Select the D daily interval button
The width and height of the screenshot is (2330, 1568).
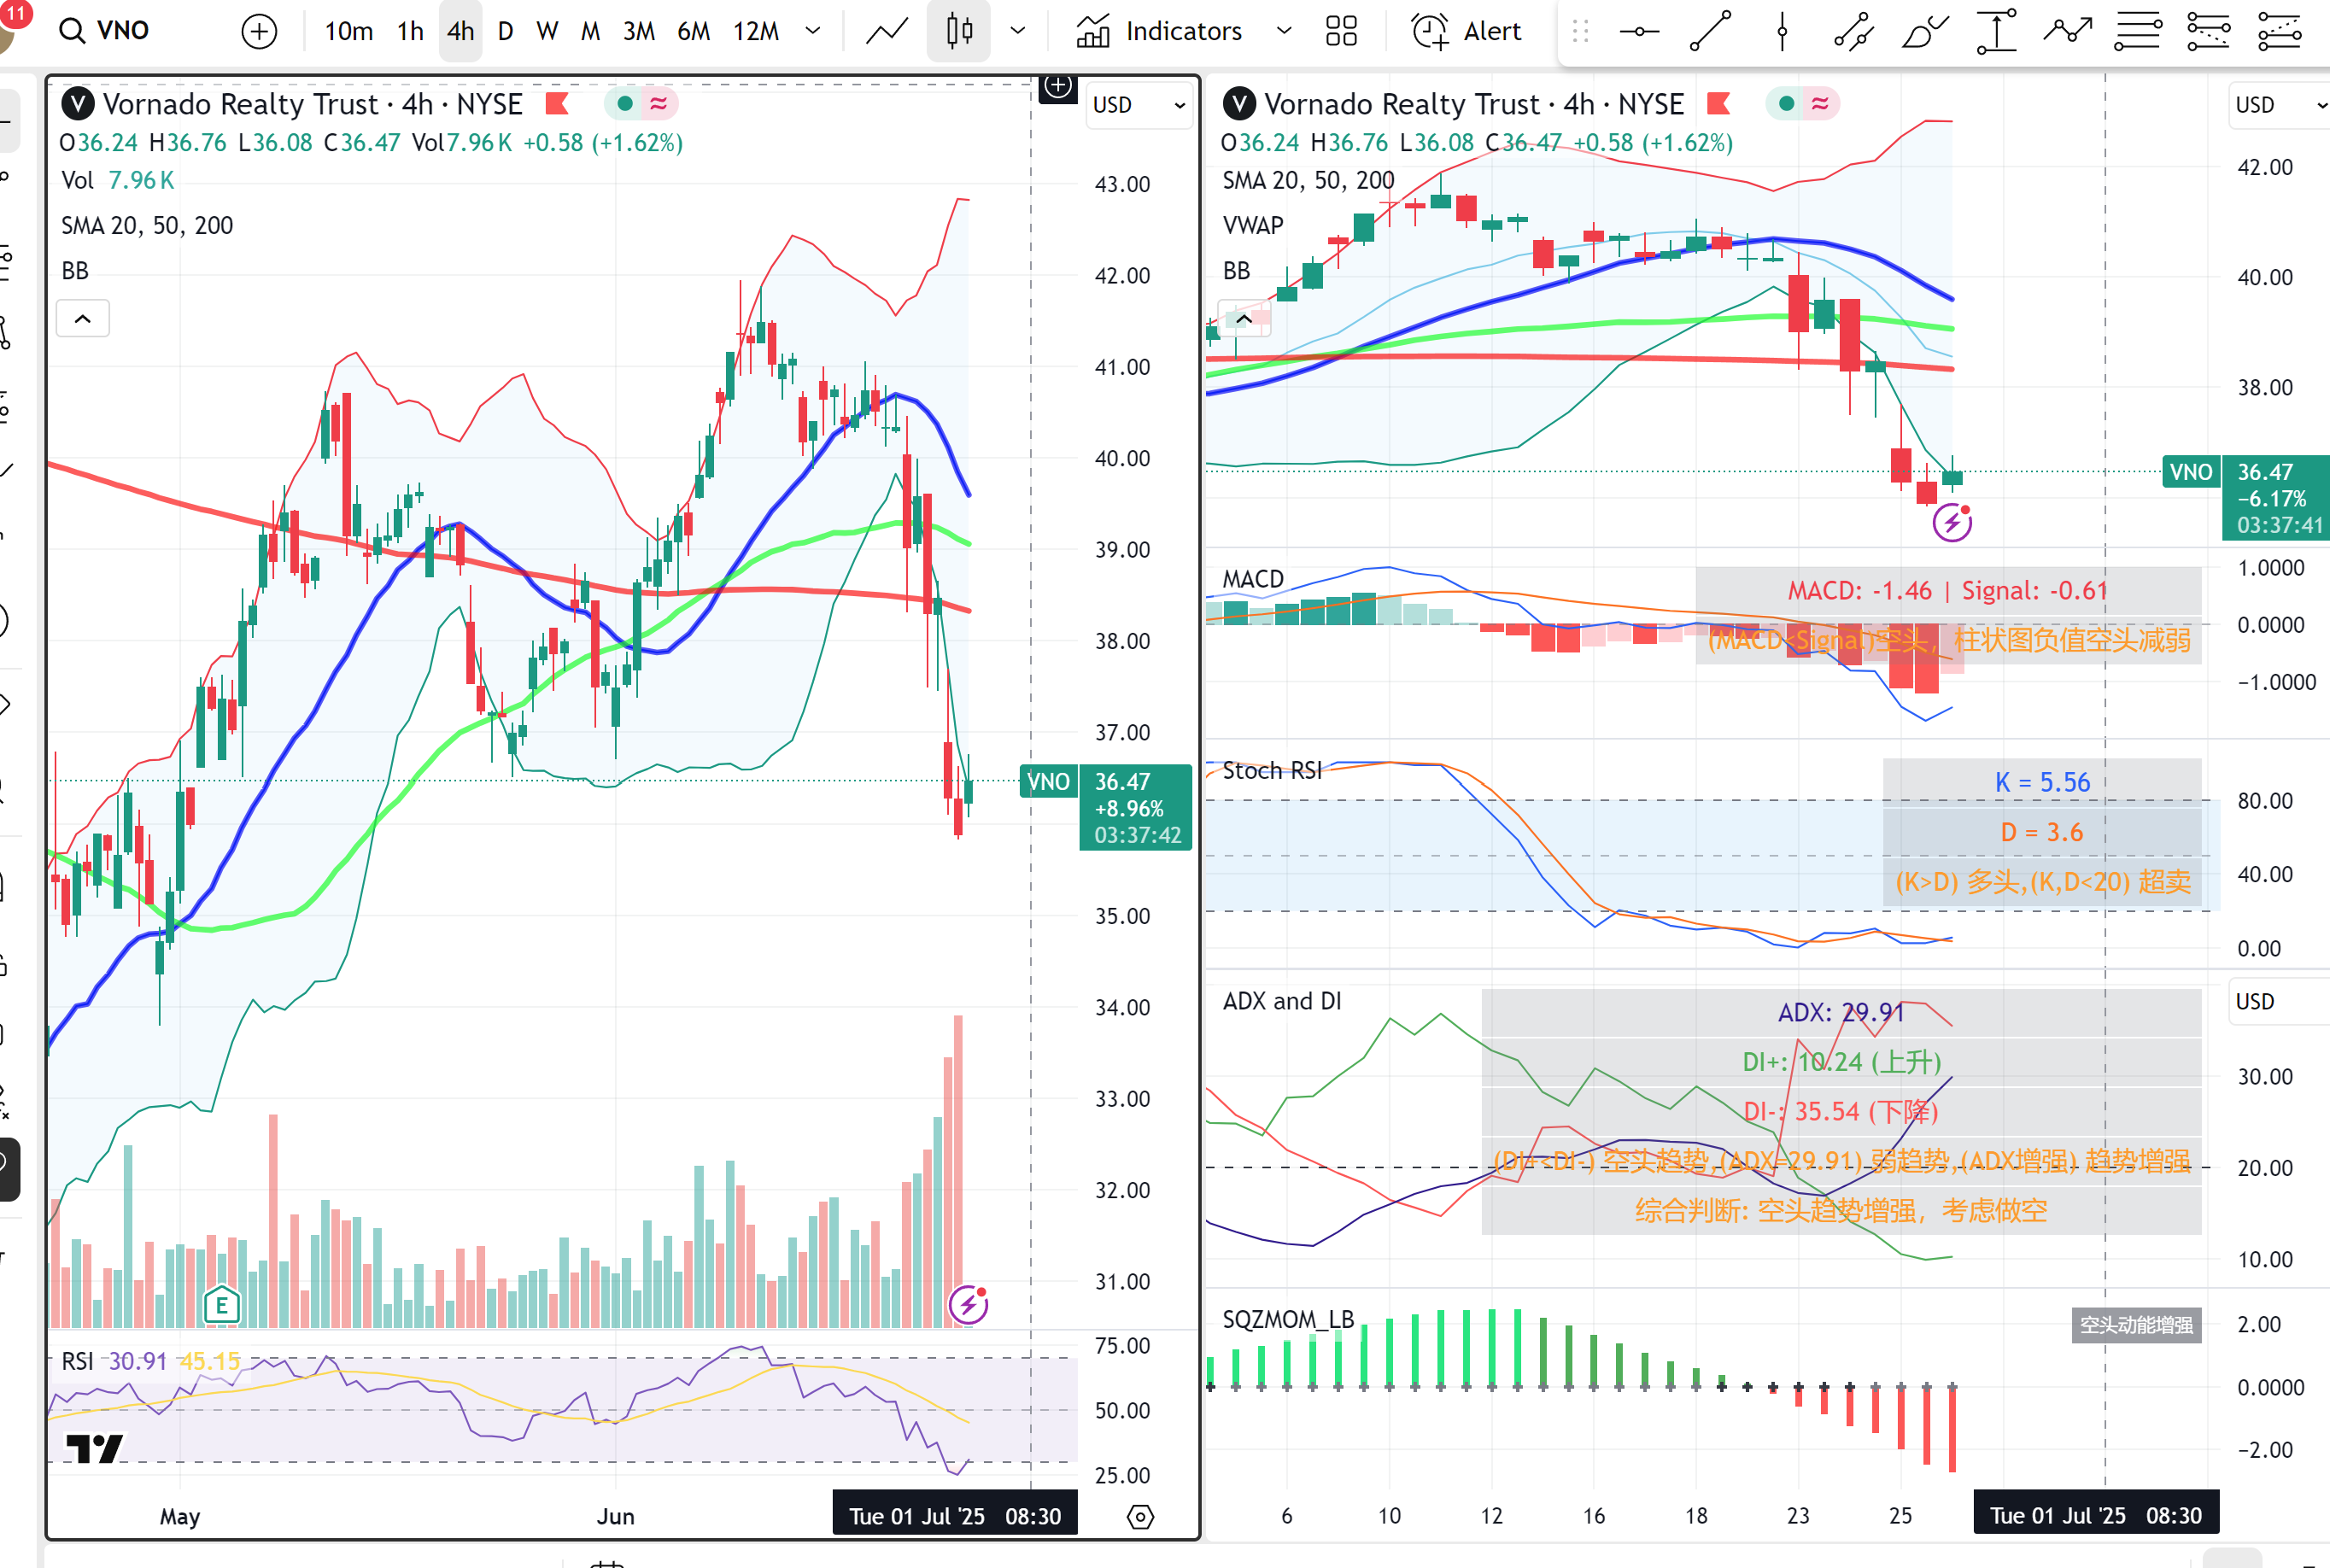click(505, 30)
